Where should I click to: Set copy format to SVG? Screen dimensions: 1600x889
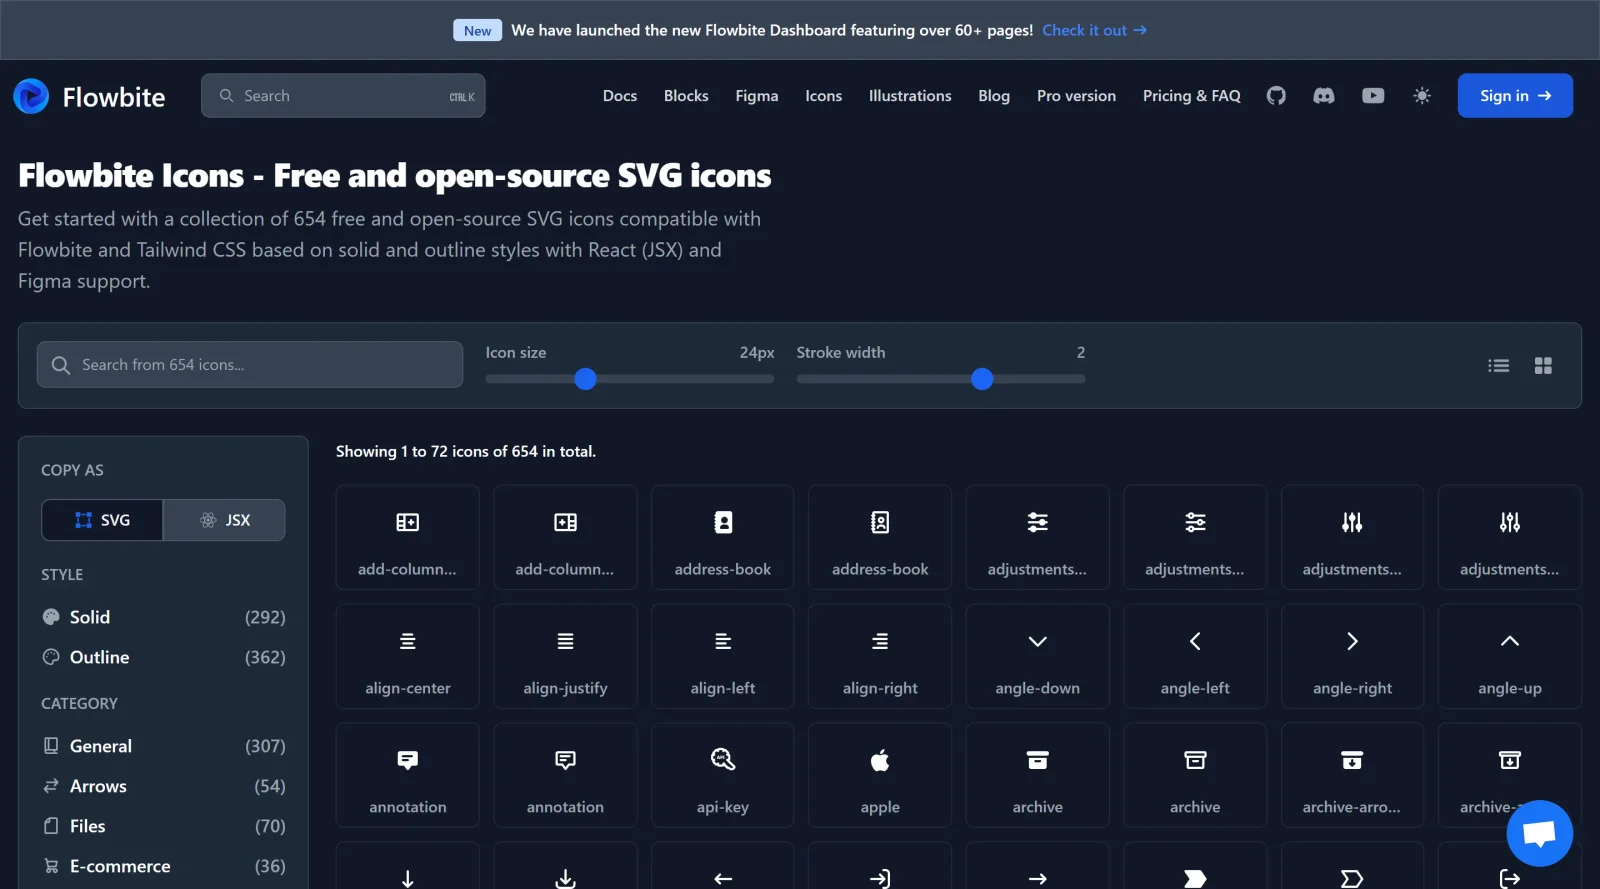pos(102,520)
